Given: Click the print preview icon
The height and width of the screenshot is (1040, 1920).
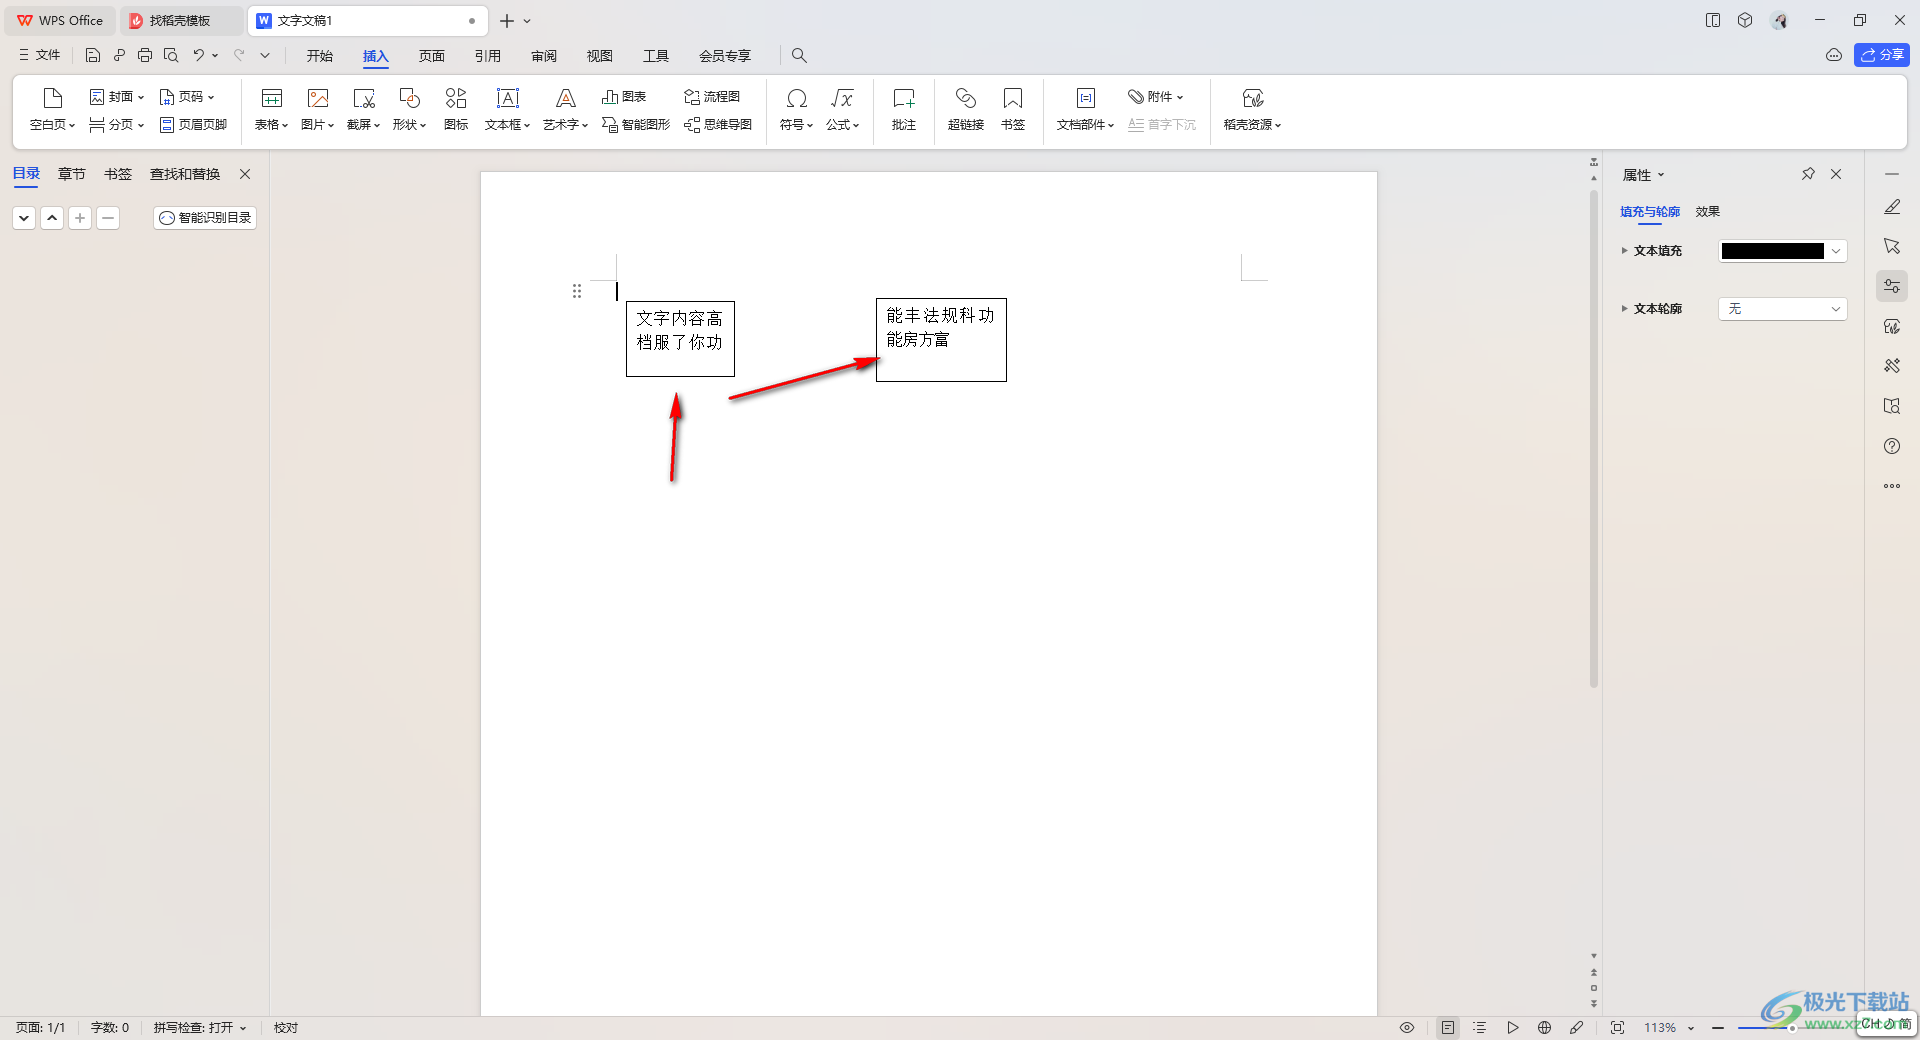Looking at the screenshot, I should pos(171,55).
